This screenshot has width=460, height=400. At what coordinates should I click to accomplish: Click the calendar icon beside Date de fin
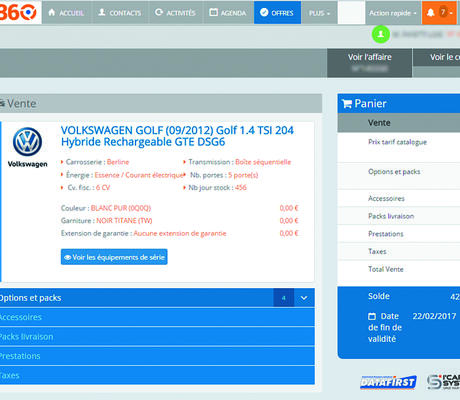tap(372, 316)
